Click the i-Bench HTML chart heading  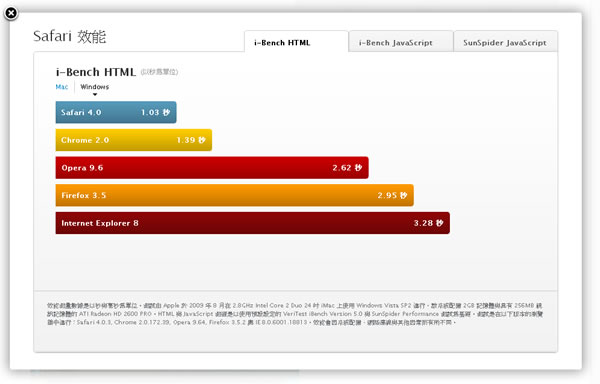click(96, 72)
